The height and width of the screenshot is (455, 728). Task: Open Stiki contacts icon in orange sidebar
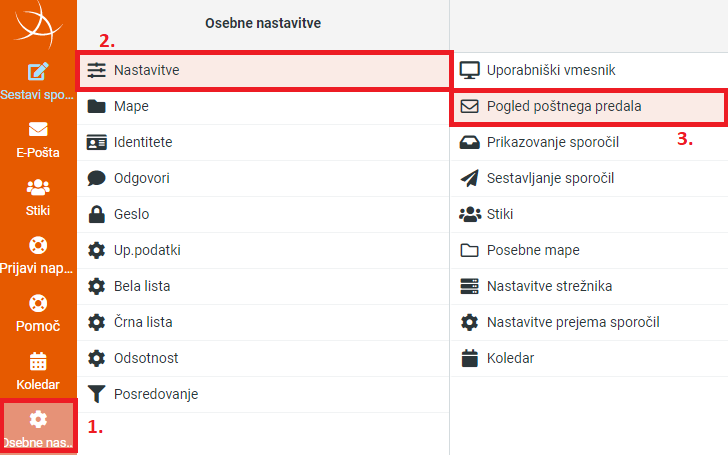38,187
